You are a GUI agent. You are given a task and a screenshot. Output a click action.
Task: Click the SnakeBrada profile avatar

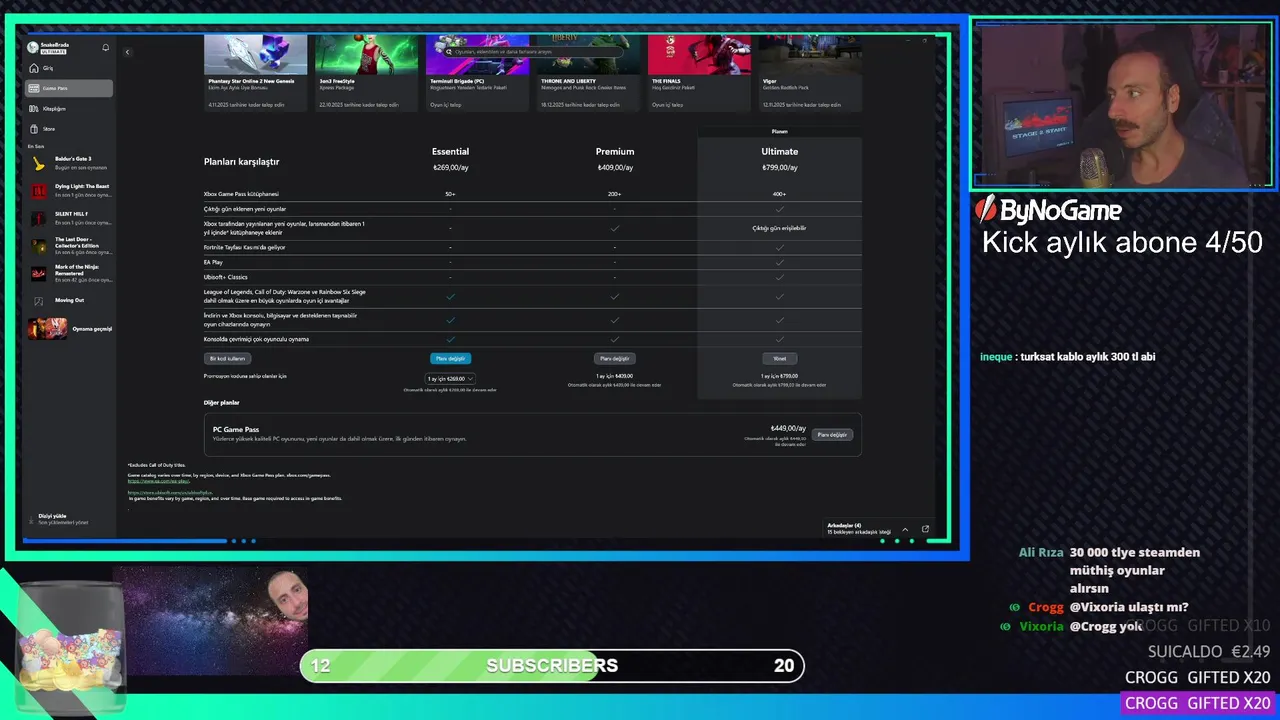coord(33,47)
